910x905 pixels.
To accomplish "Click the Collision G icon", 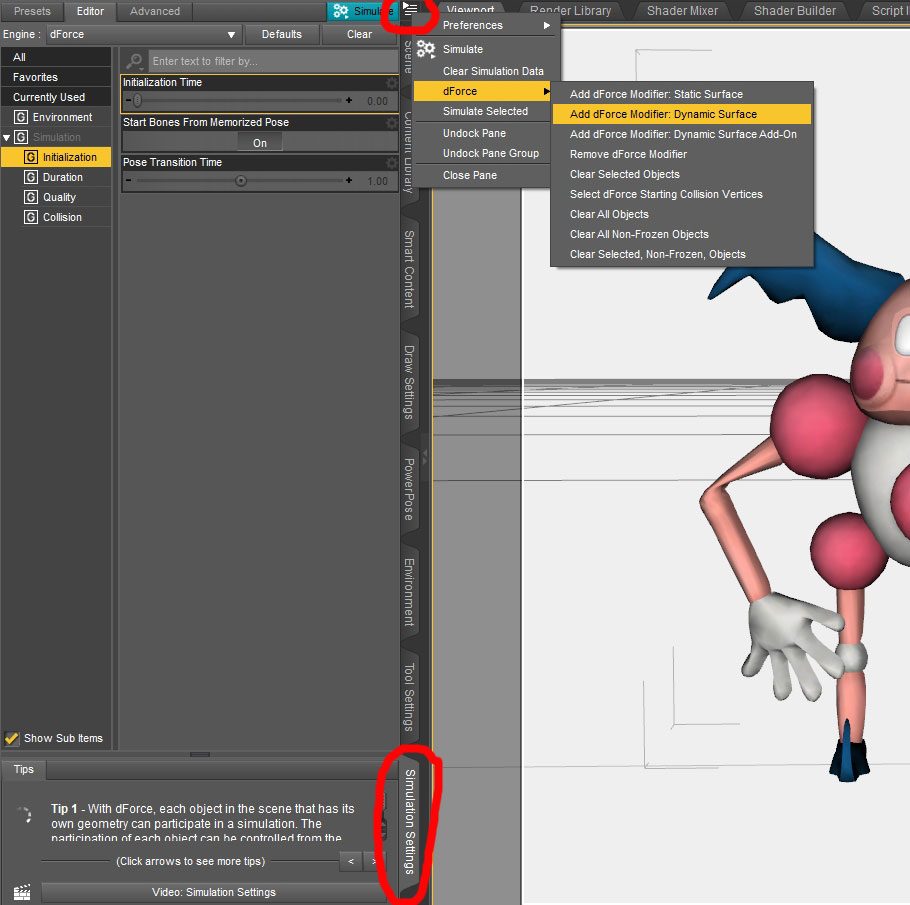I will point(31,218).
